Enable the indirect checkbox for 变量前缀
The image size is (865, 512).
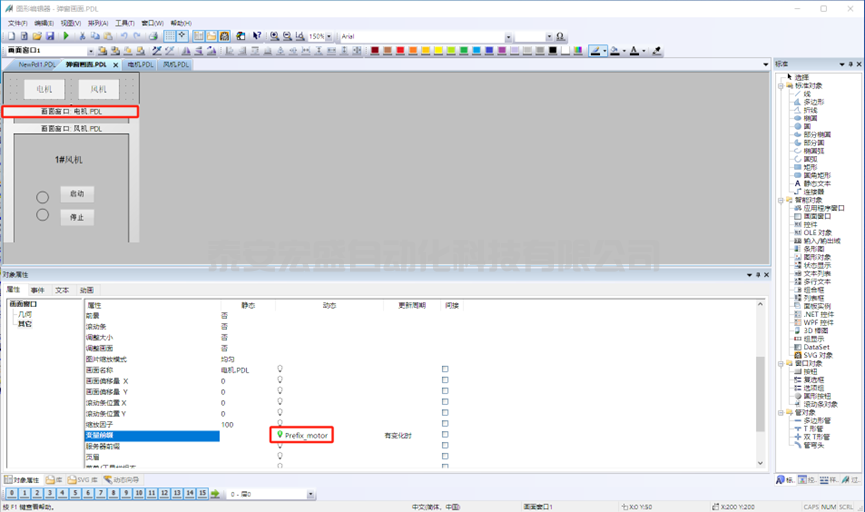(445, 436)
